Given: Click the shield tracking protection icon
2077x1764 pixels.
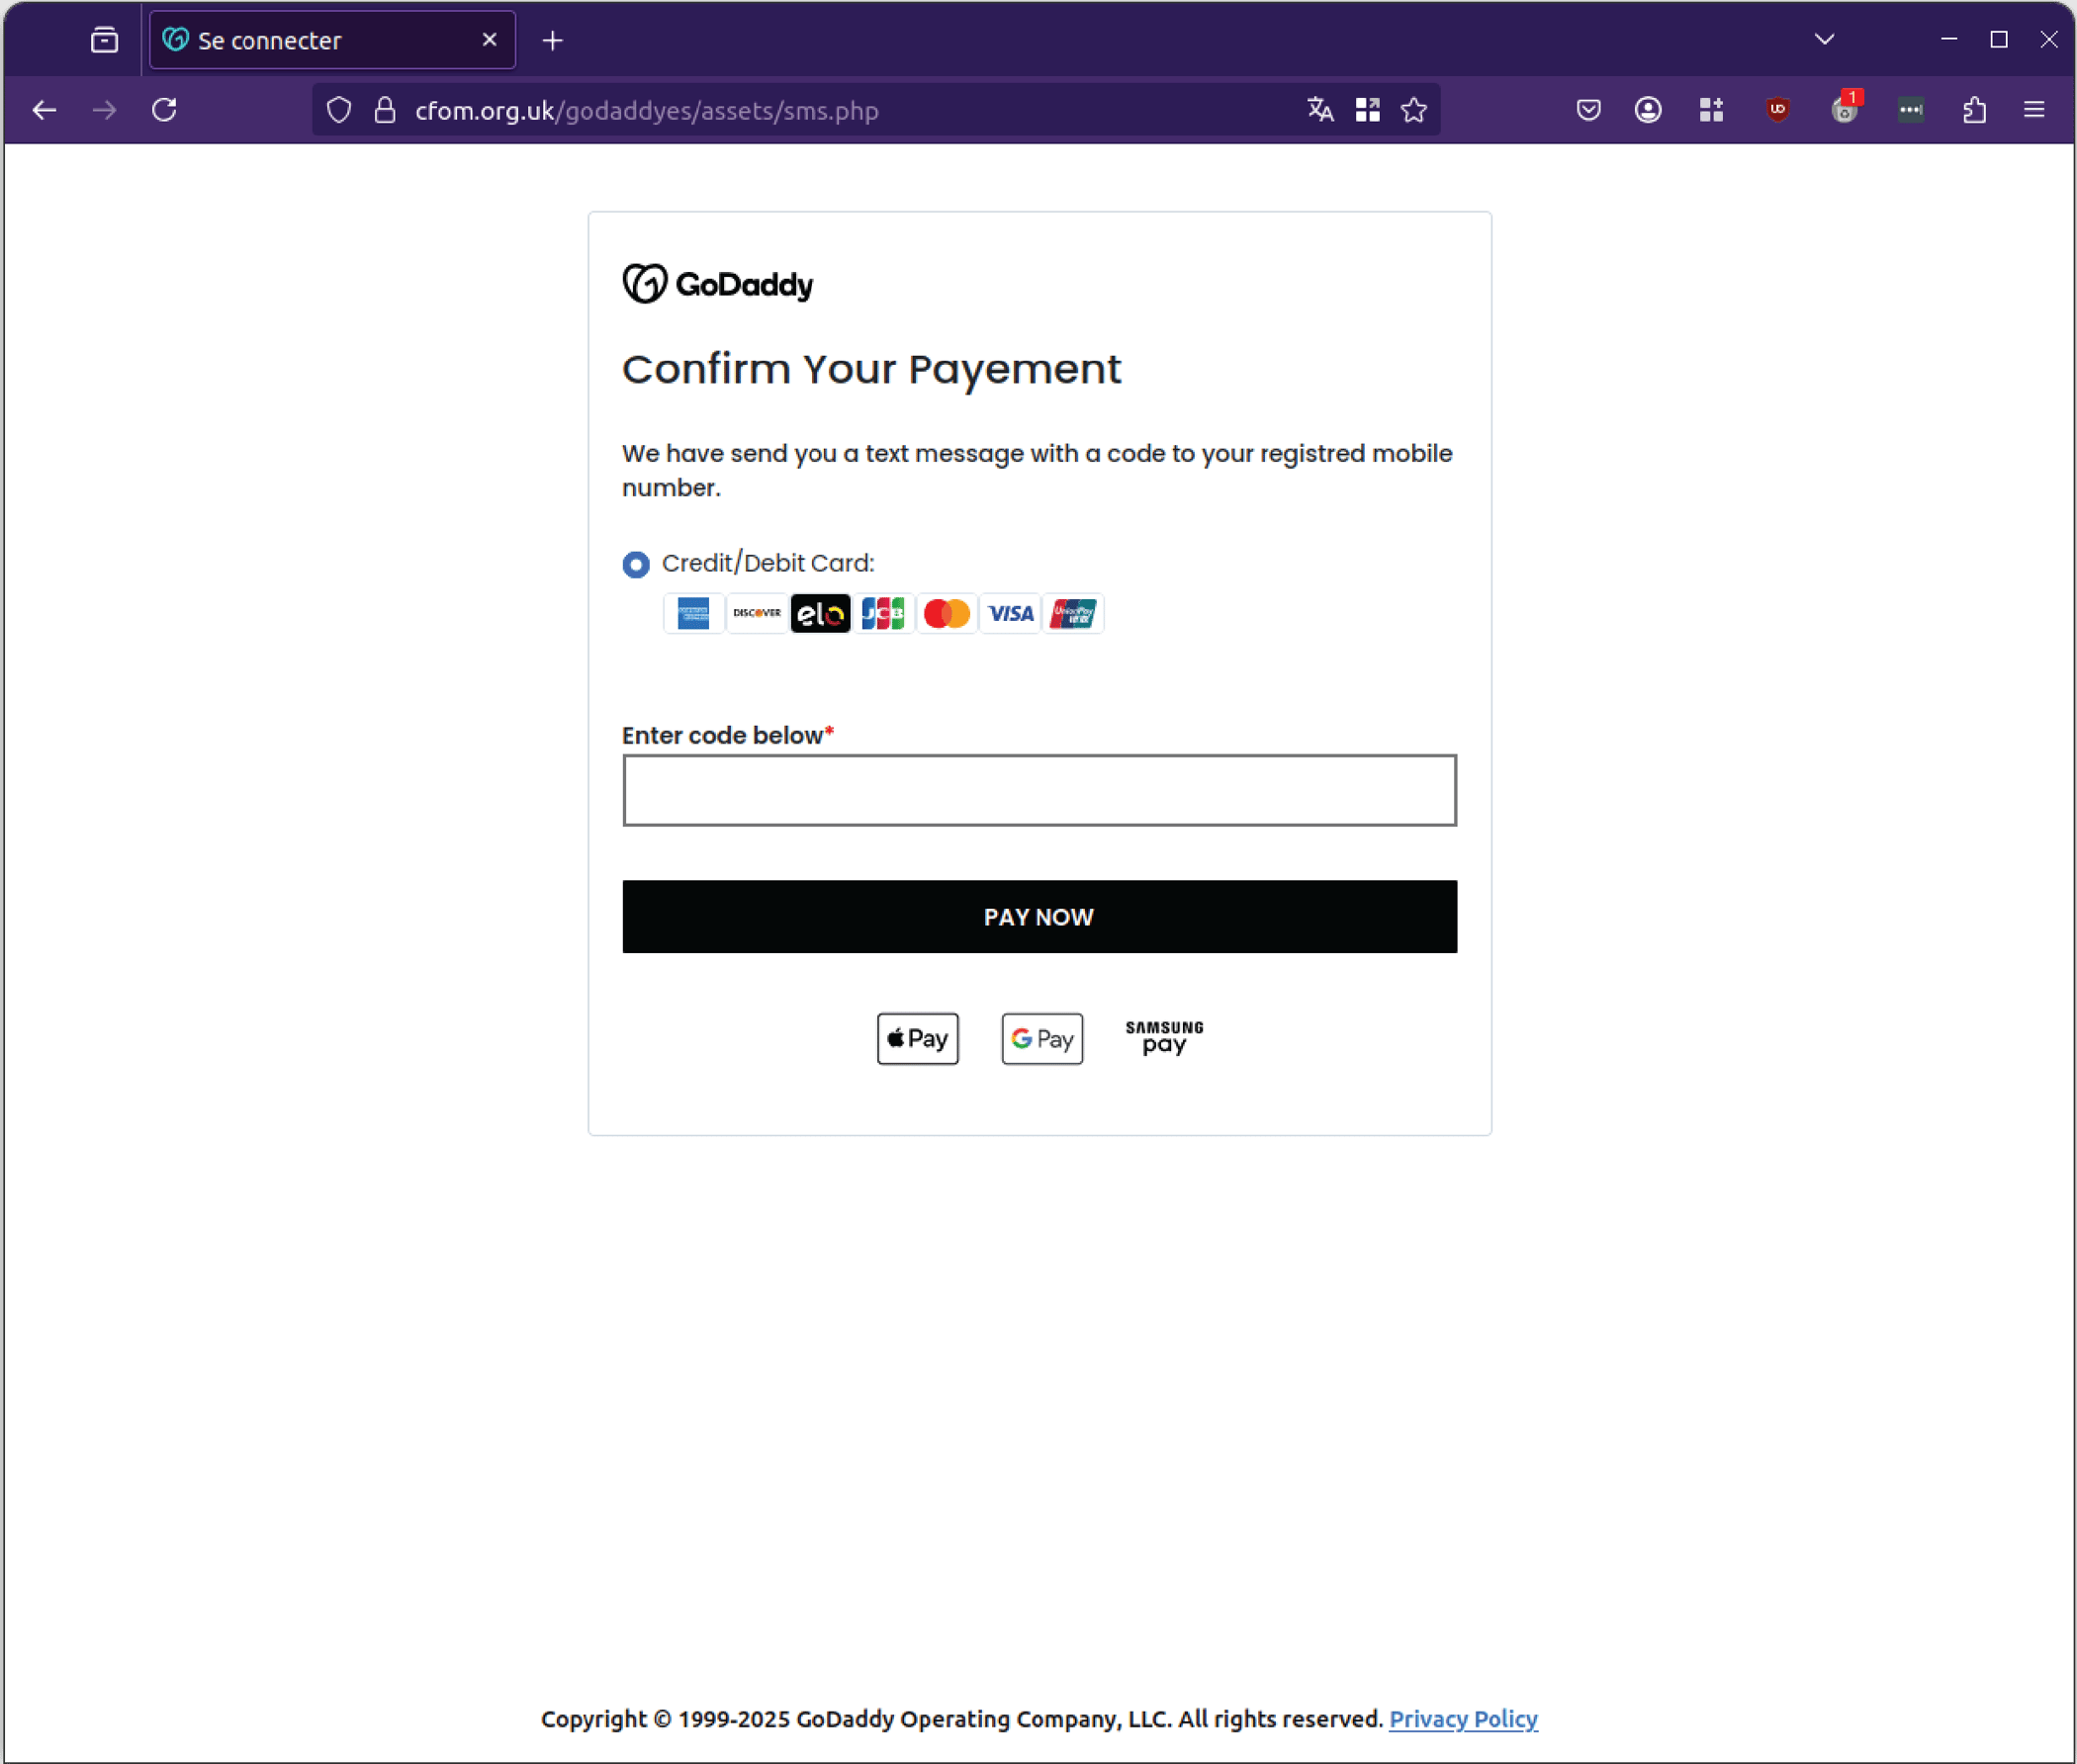Looking at the screenshot, I should (x=339, y=110).
